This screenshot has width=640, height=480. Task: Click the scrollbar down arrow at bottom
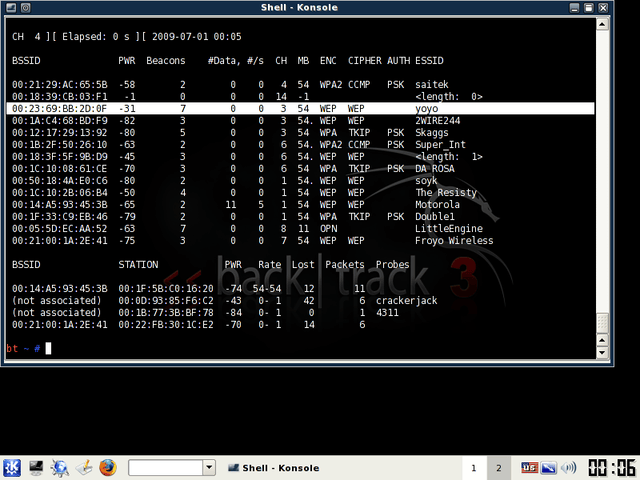602,352
